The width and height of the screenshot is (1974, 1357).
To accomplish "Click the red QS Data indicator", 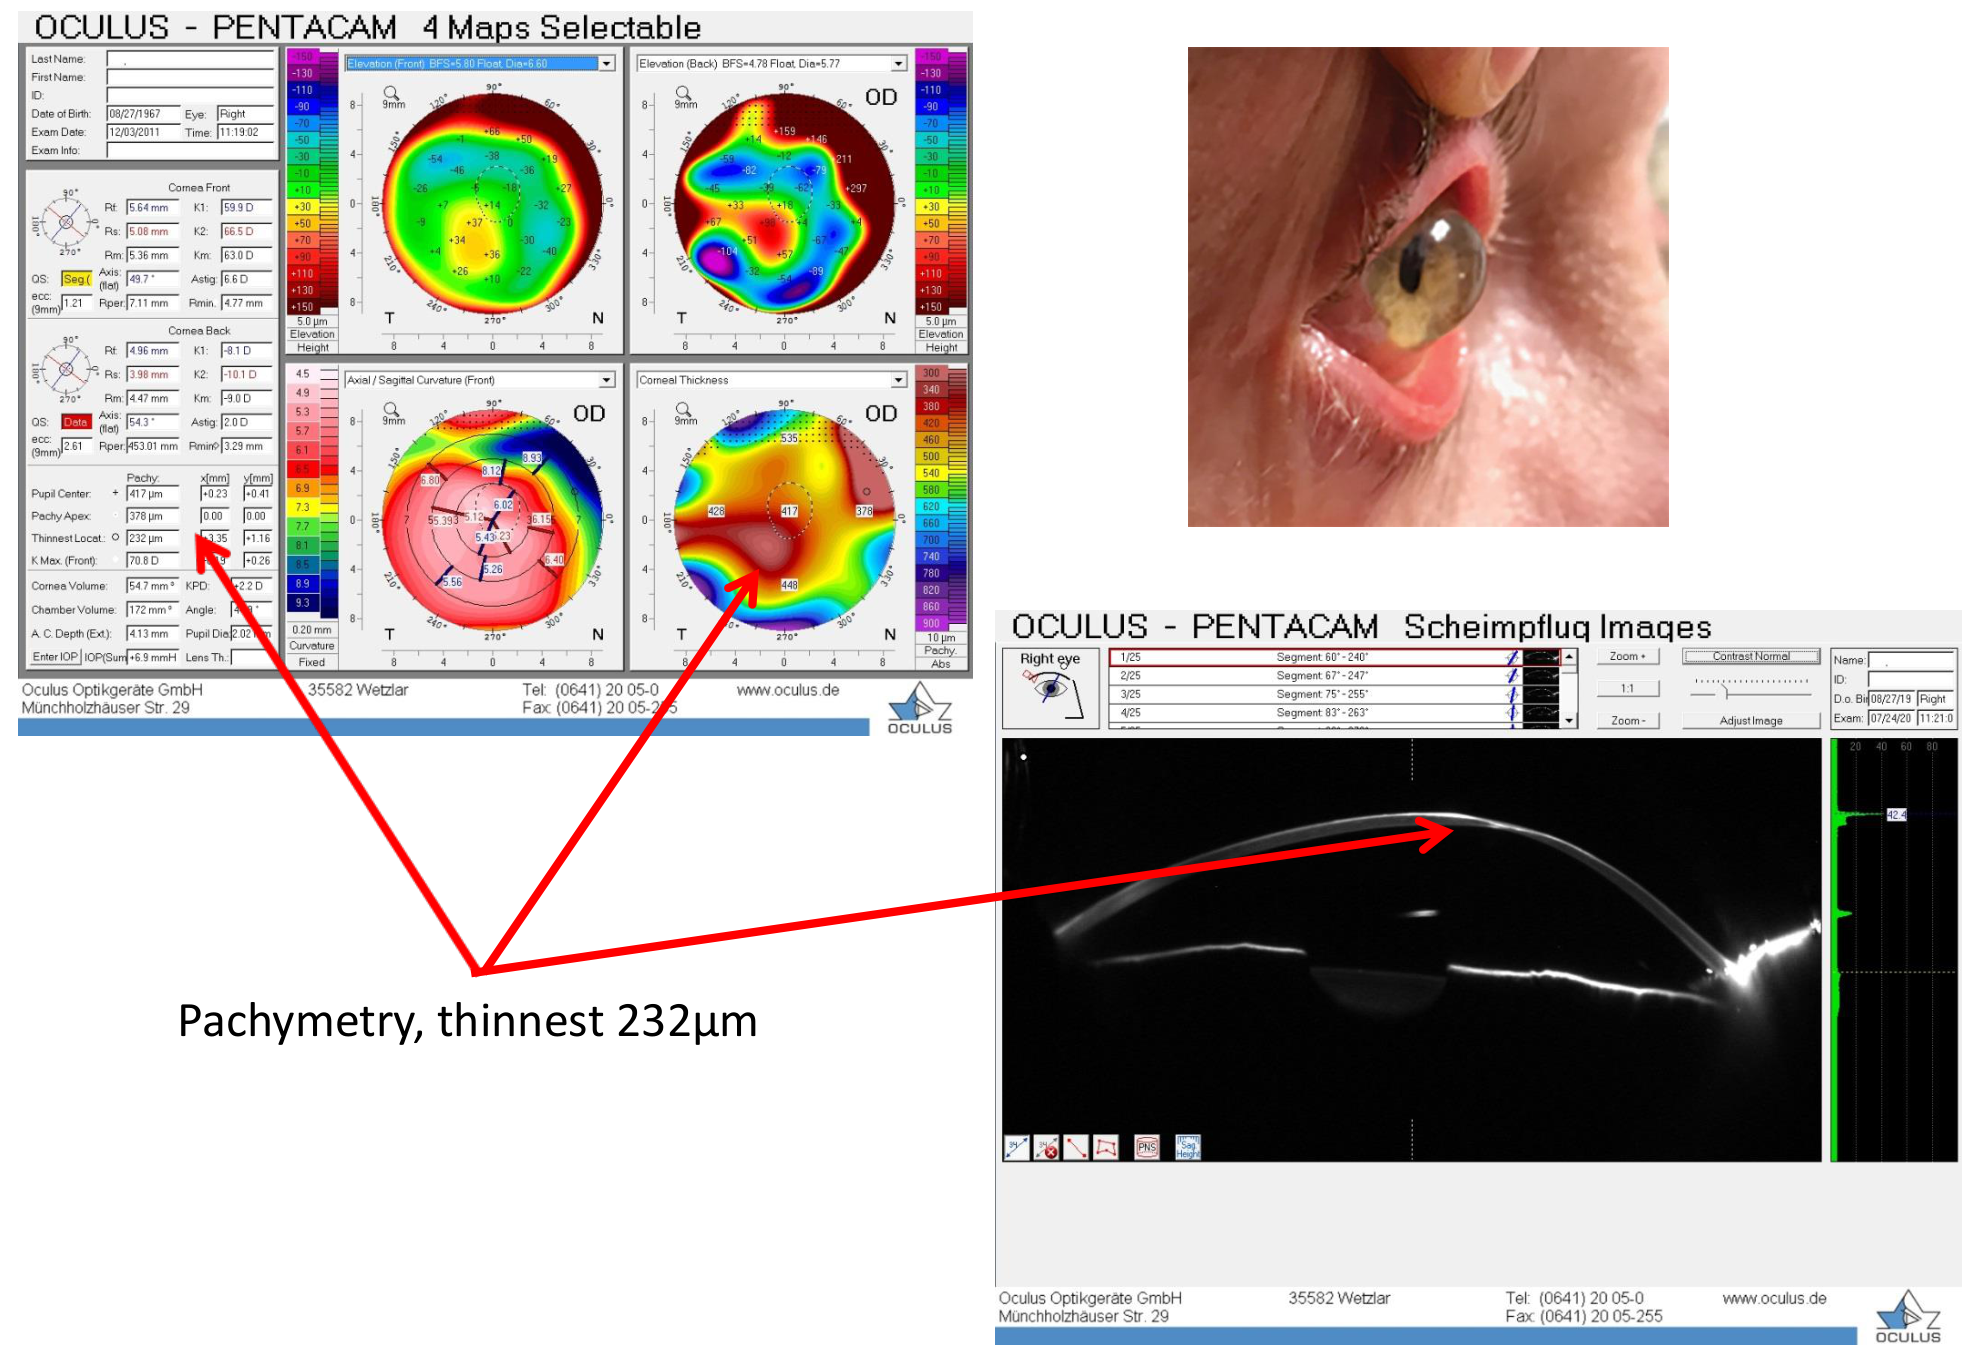I will click(76, 422).
